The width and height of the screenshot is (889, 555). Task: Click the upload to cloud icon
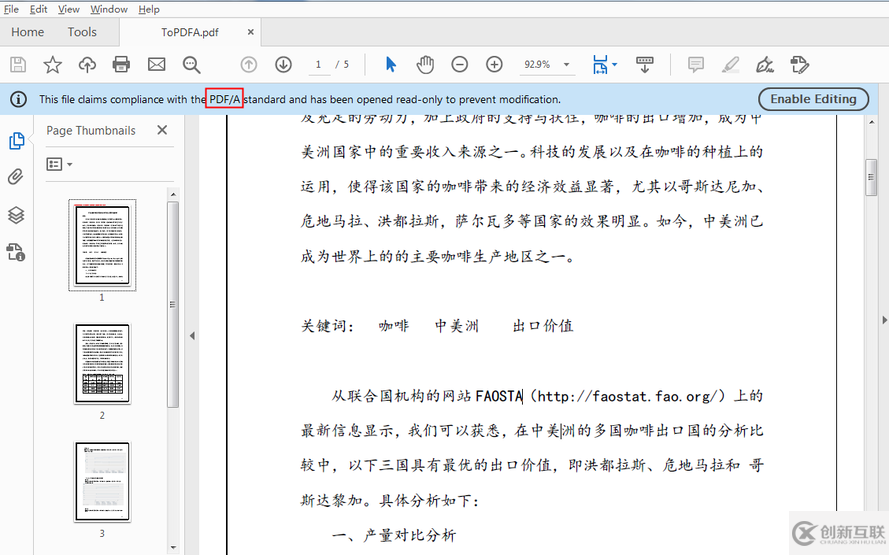coord(87,65)
